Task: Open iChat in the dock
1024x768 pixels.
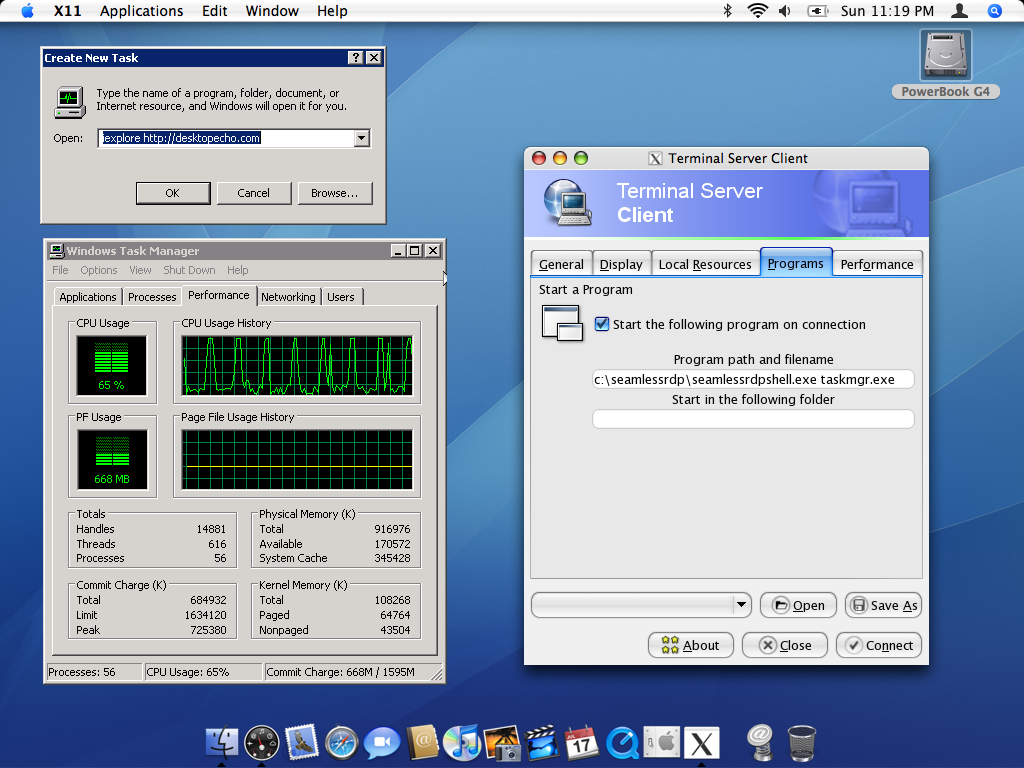Action: tap(382, 743)
